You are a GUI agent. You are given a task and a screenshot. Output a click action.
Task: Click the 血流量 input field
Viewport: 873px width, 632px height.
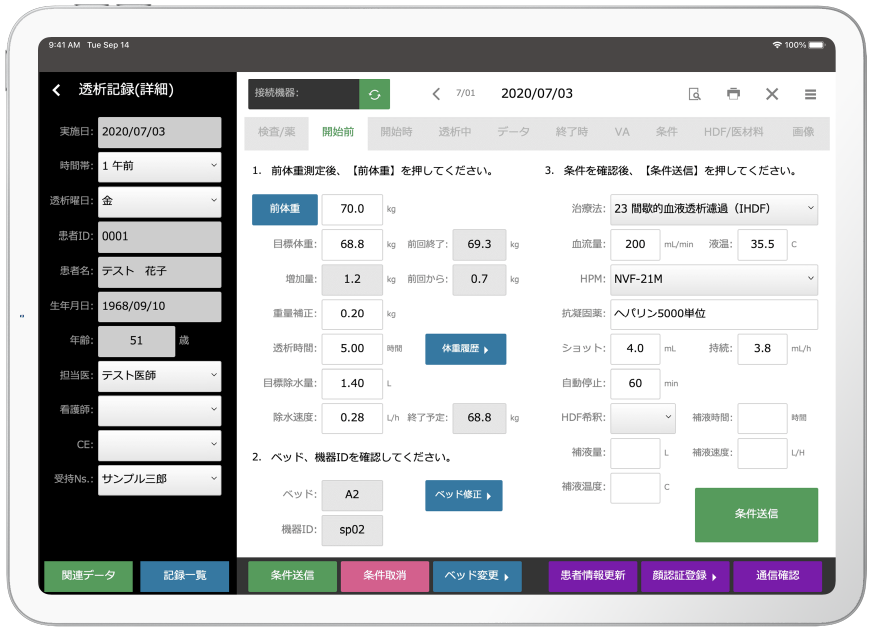pos(635,245)
